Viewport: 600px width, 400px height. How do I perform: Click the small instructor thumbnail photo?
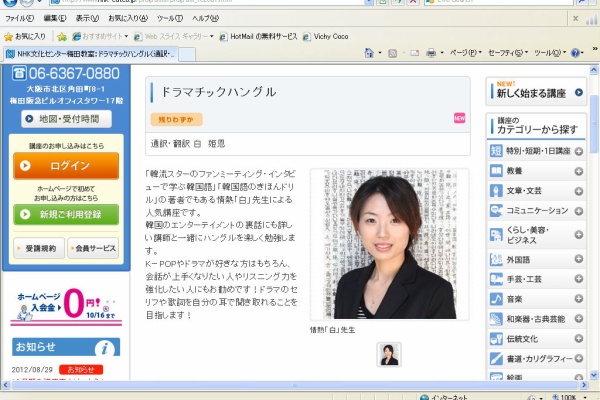click(x=388, y=354)
